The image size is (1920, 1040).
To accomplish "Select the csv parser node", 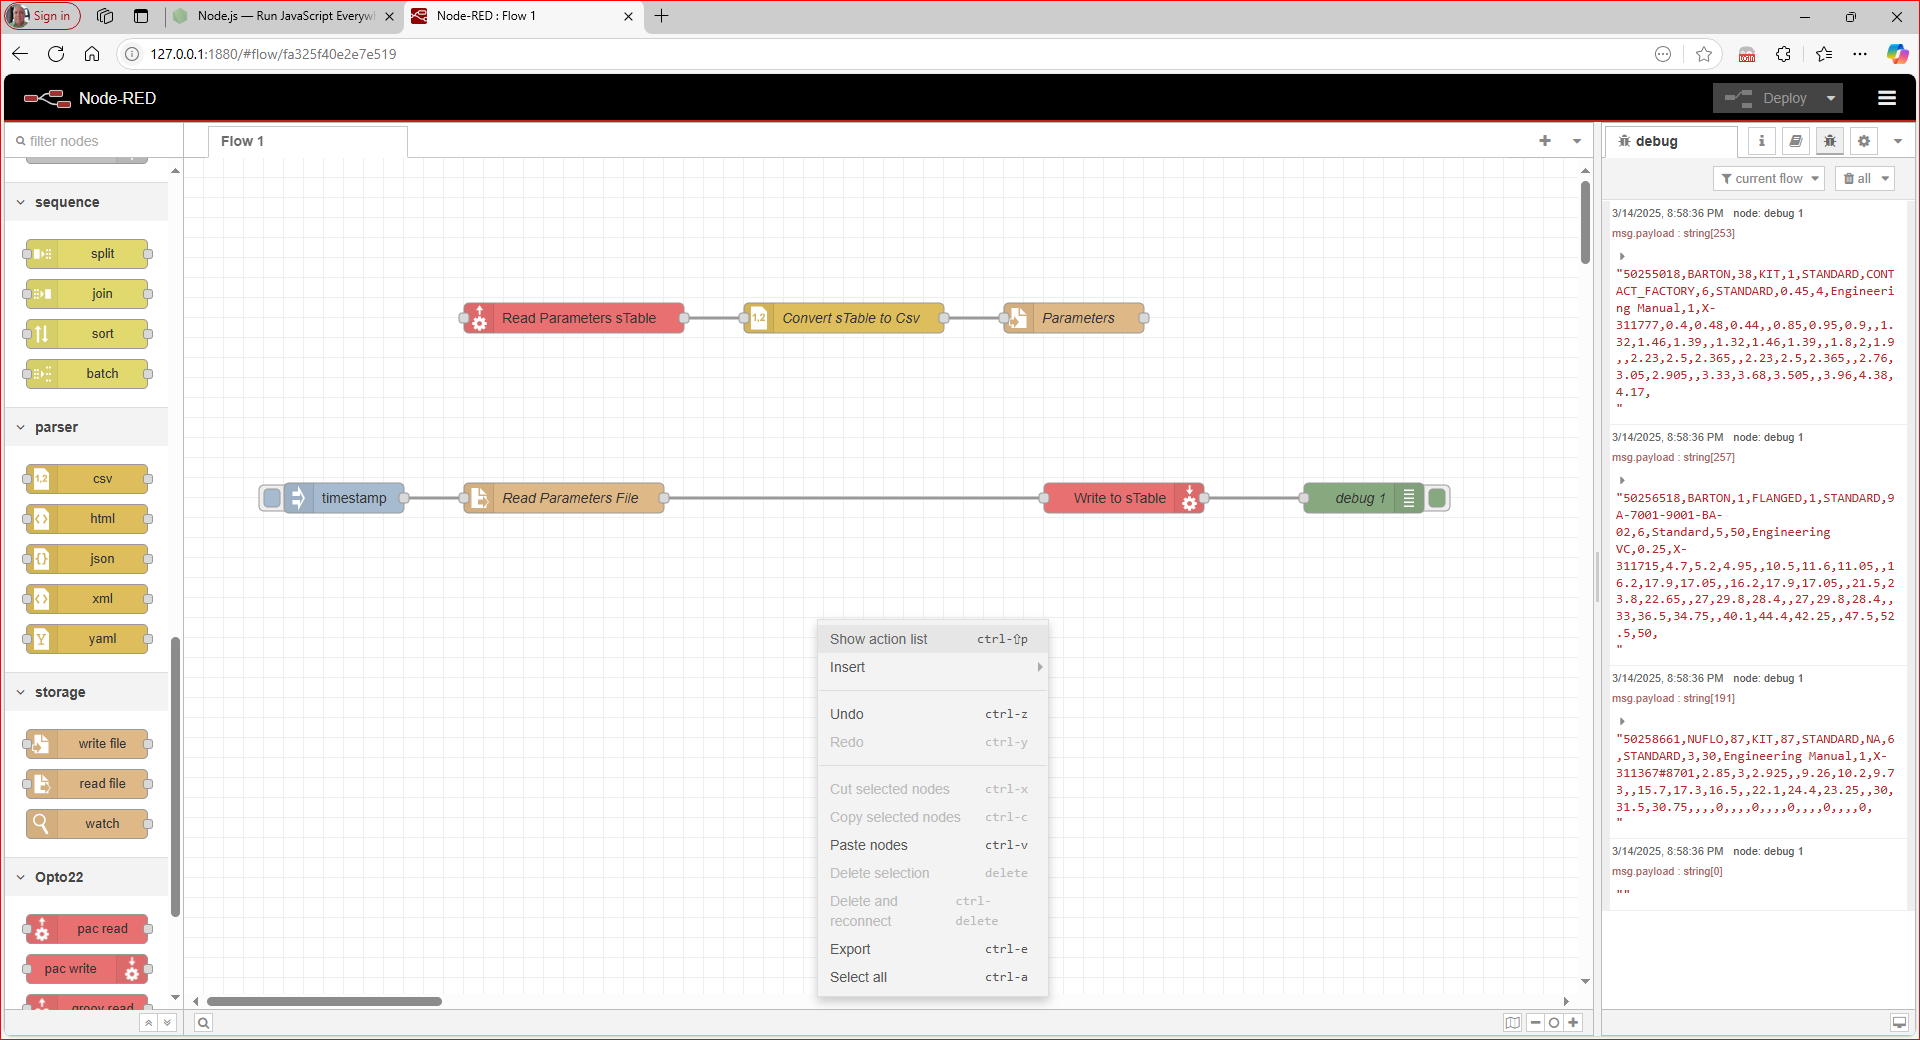I will [88, 479].
